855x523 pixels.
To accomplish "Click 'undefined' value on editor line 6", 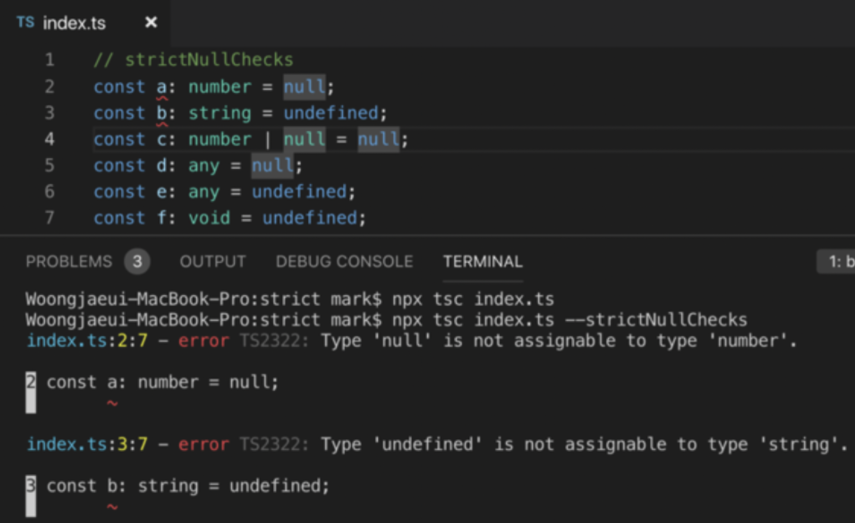I will (x=299, y=191).
